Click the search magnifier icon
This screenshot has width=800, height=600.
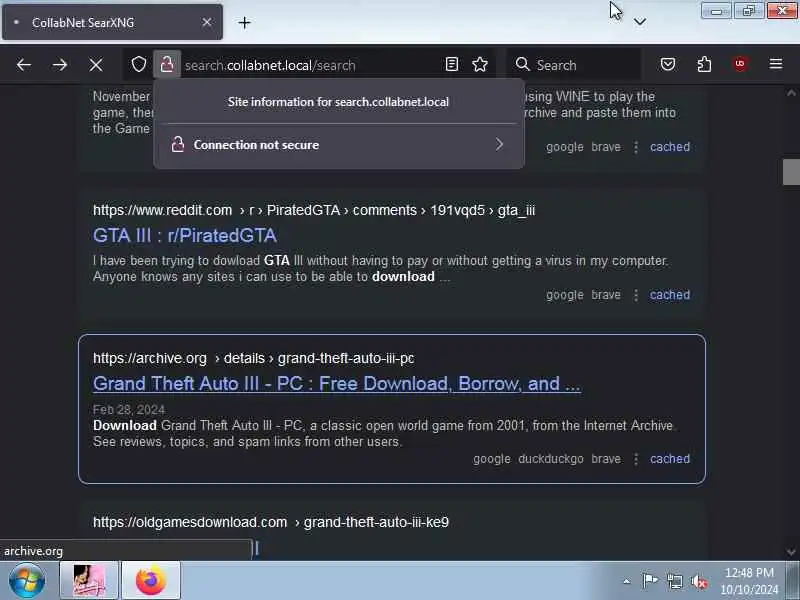point(522,64)
